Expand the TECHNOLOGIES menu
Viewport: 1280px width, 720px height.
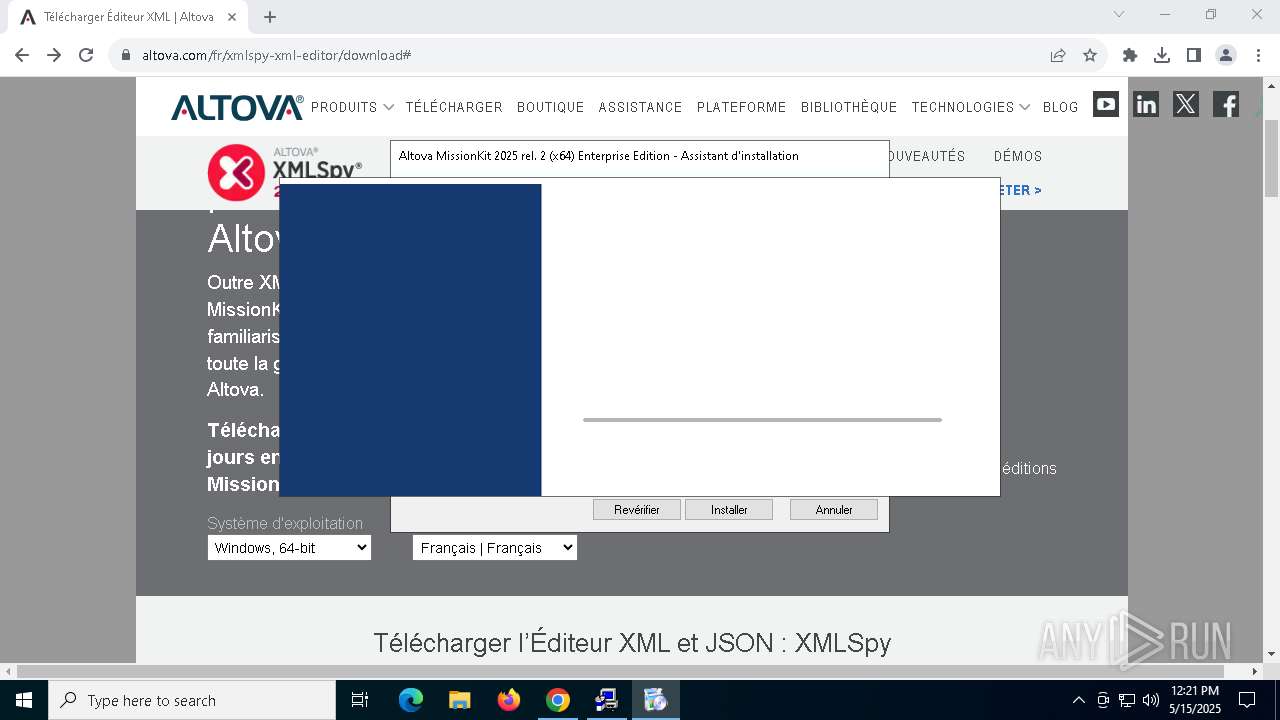pyautogui.click(x=970, y=107)
